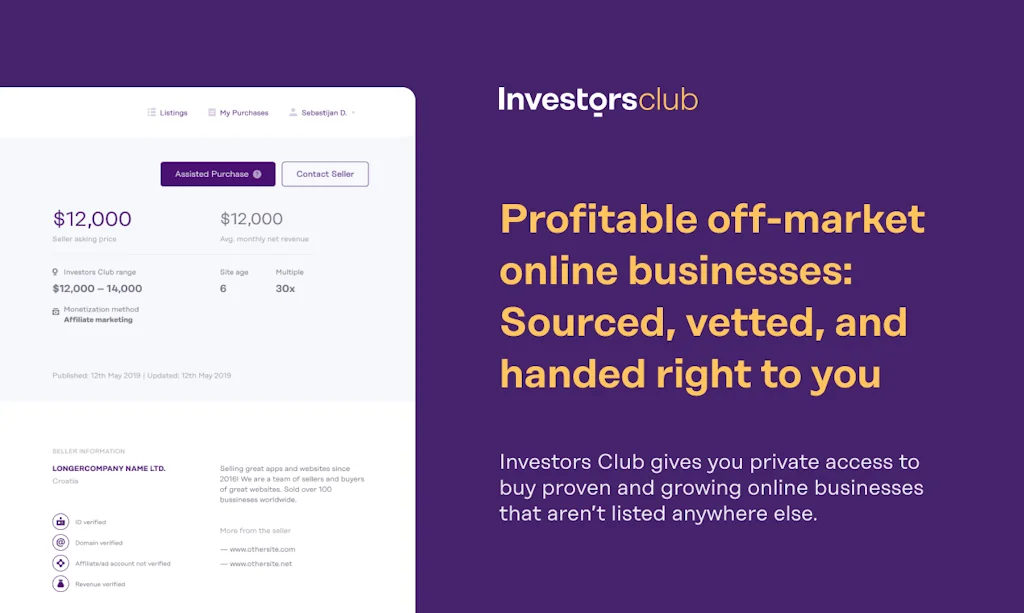Click the ID verified badge icon
This screenshot has width=1024, height=613.
60,521
